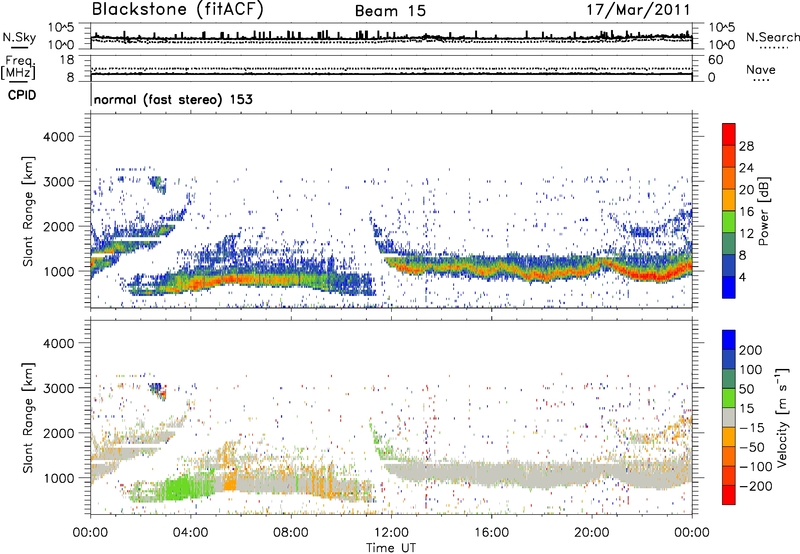Image resolution: width=800 pixels, height=554 pixels.
Task: Click the '60' Nave axis tick
Action: pos(715,60)
